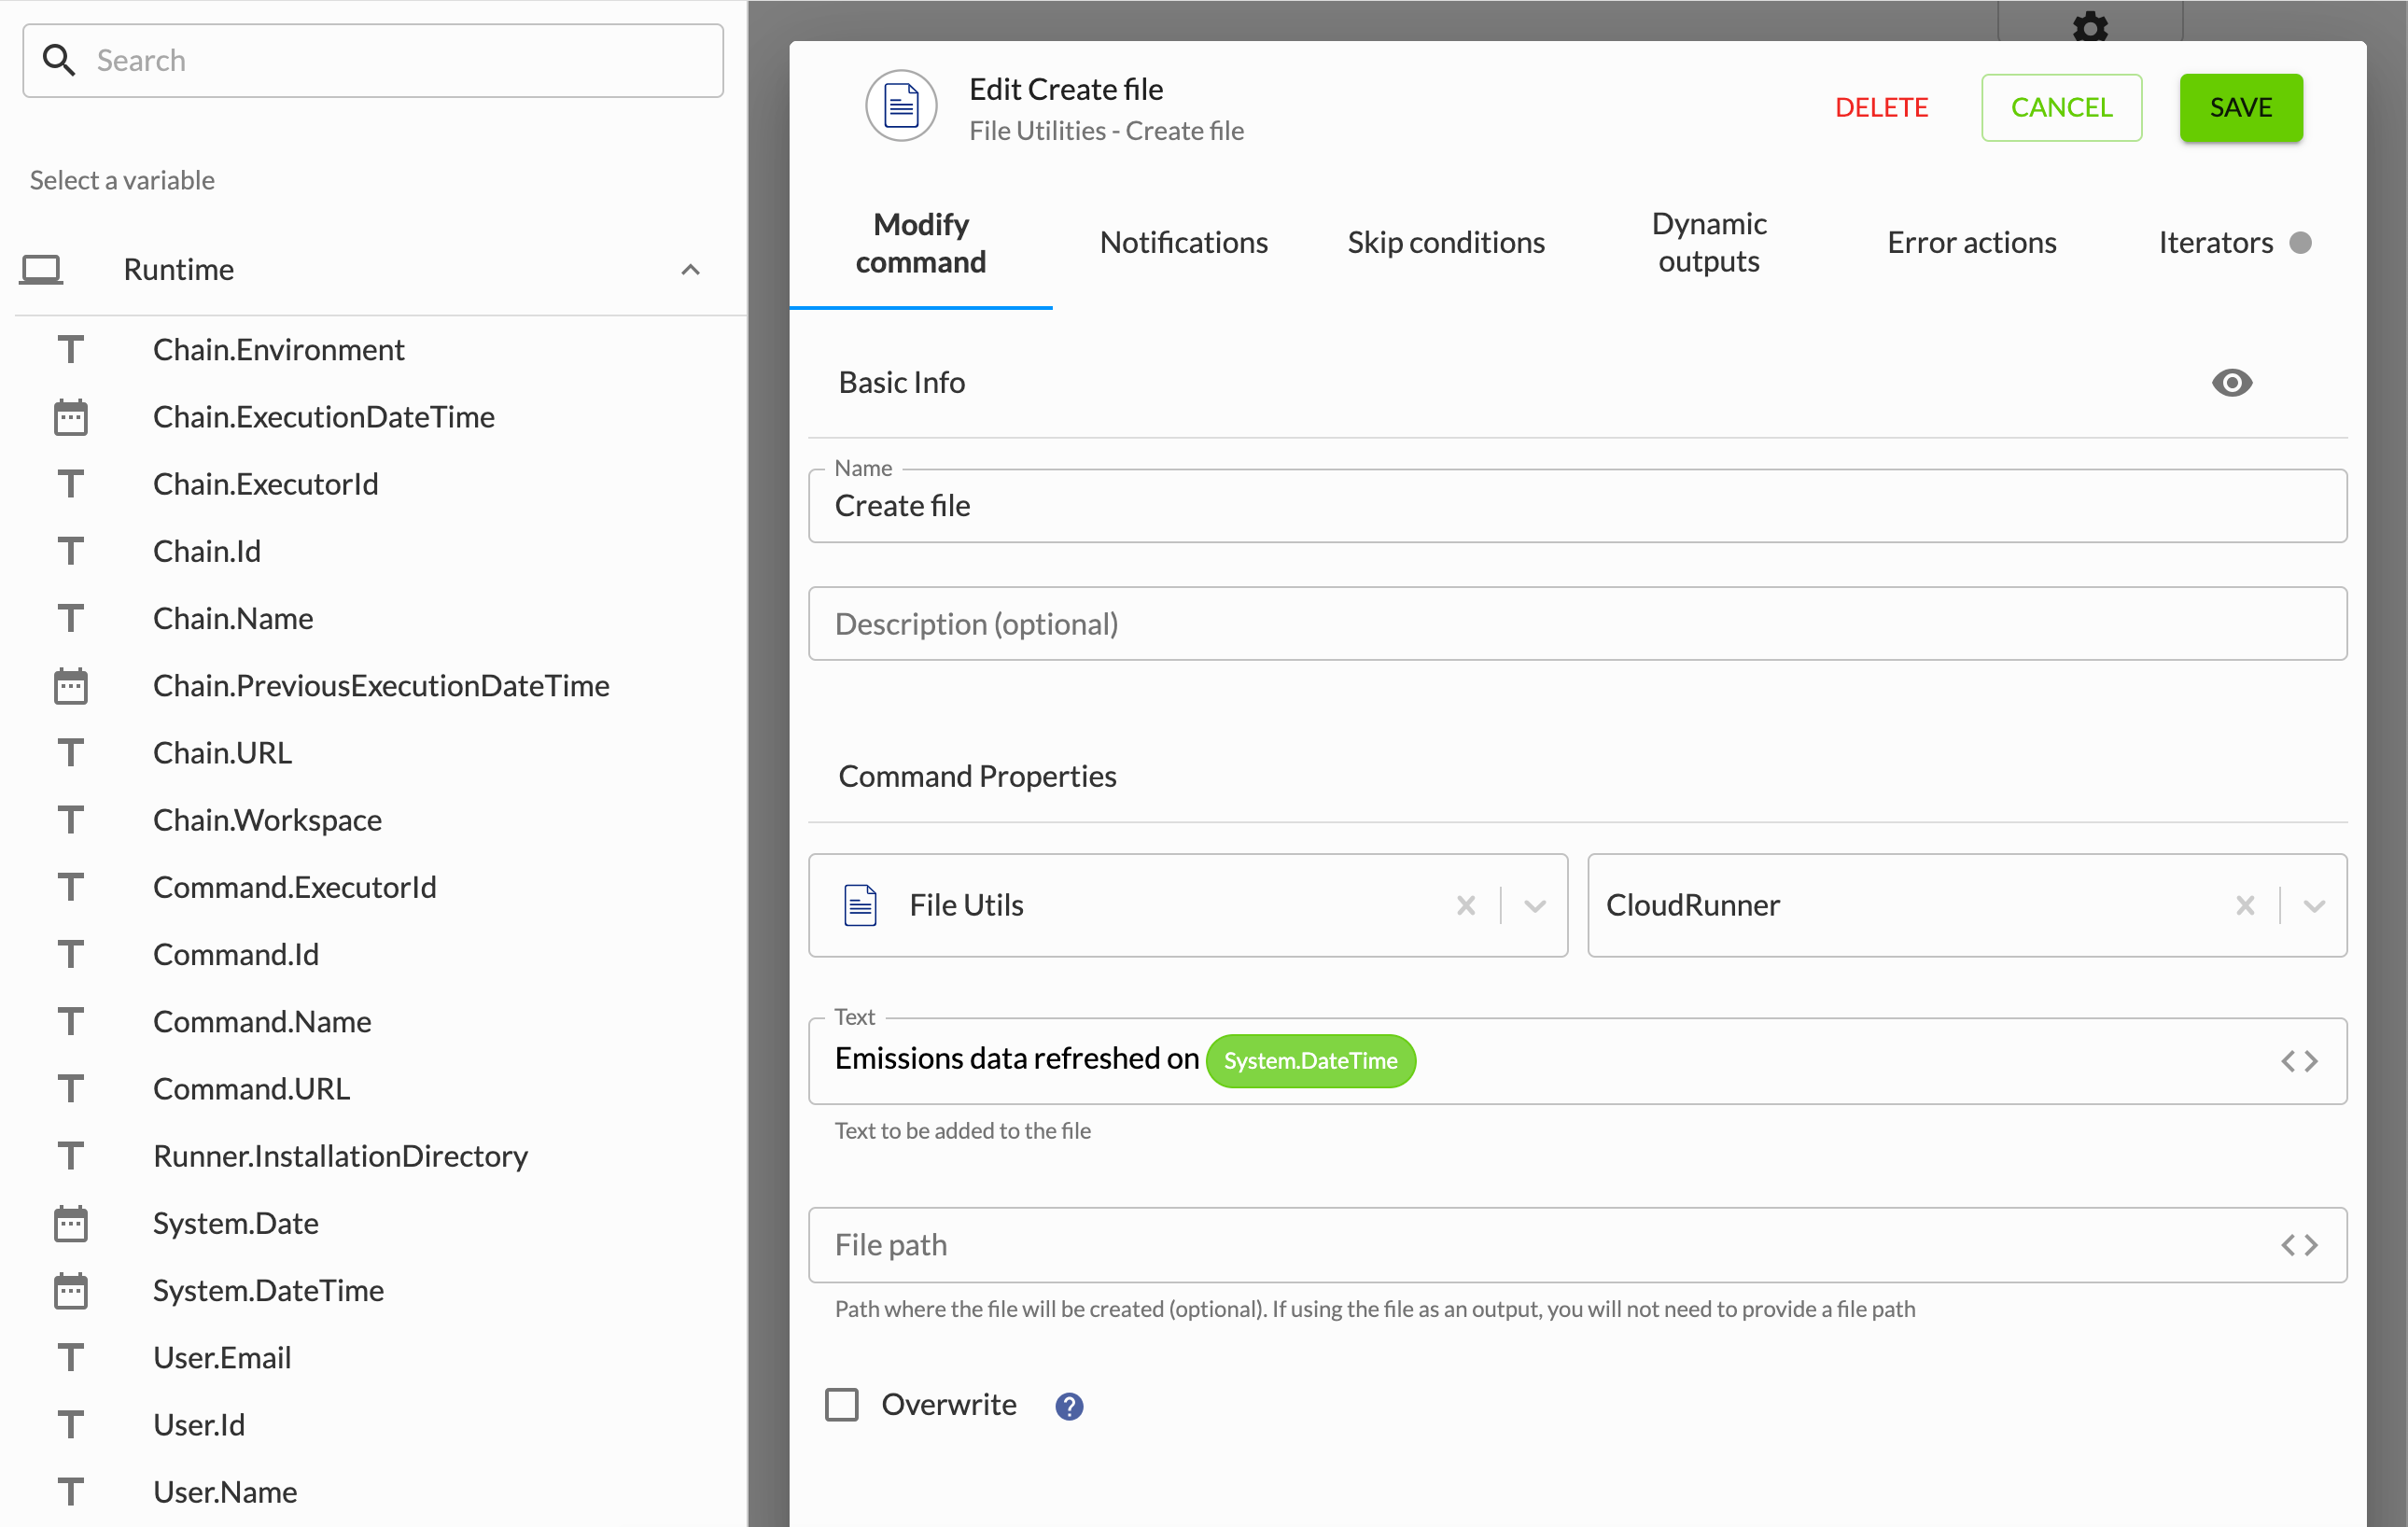Screen dimensions: 2408x1527
Task: Open the Notifications tab
Action: pyautogui.click(x=1184, y=243)
